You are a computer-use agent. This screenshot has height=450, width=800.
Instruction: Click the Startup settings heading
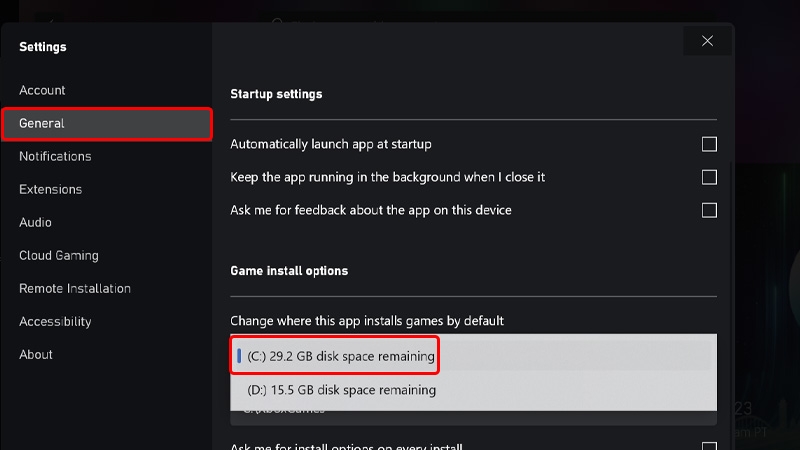pos(276,94)
